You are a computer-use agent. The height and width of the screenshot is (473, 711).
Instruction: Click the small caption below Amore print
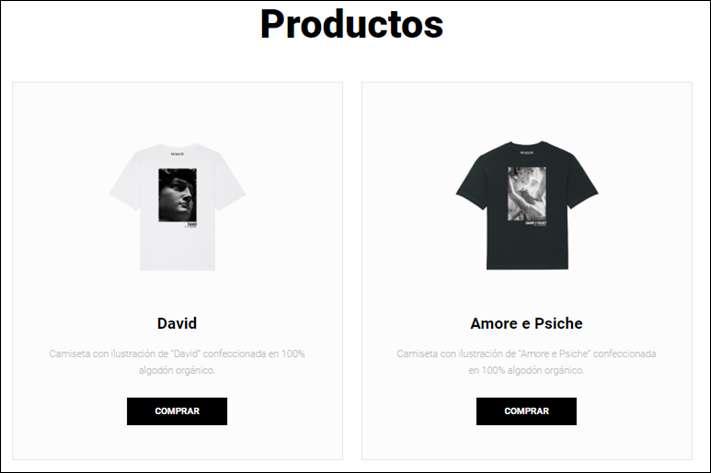pos(536,223)
